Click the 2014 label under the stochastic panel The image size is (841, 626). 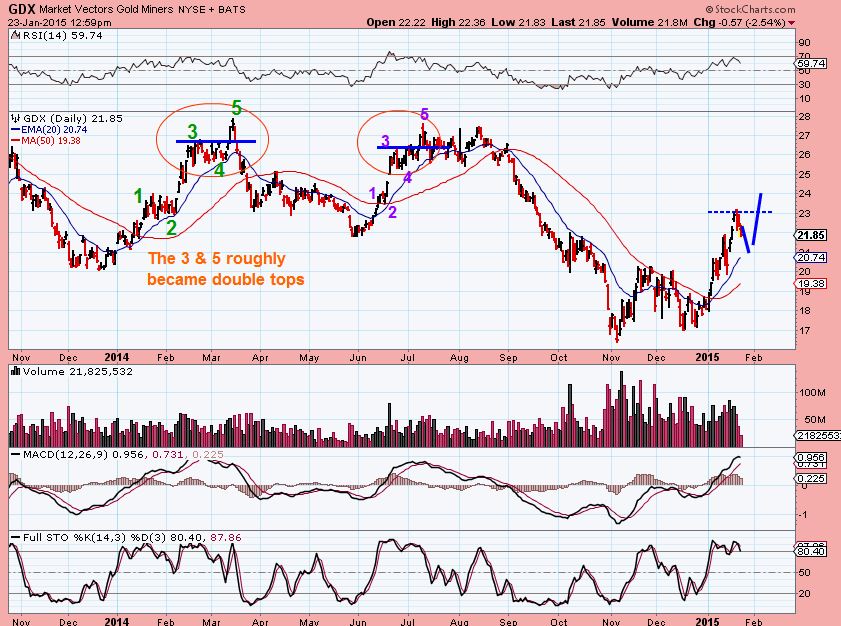117,622
